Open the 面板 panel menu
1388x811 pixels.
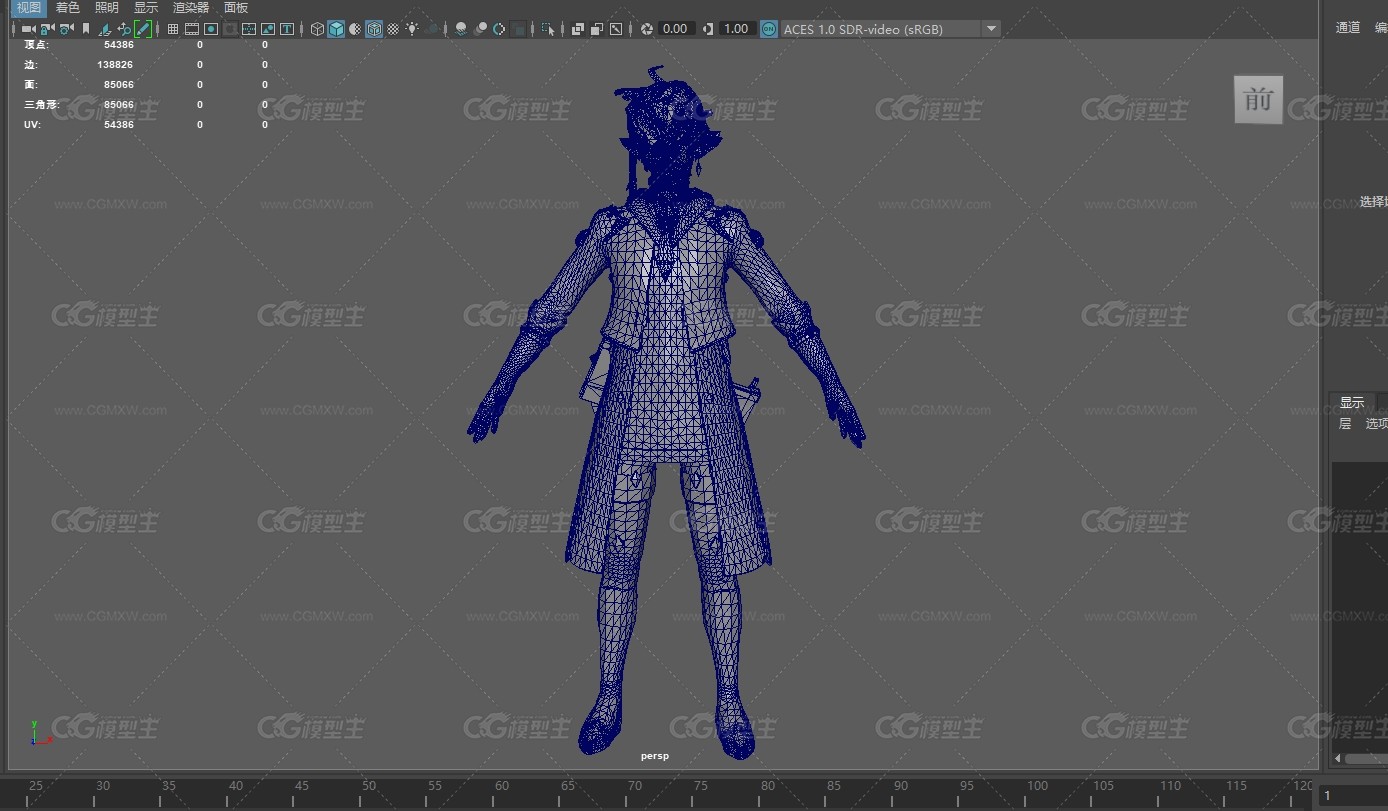[236, 8]
